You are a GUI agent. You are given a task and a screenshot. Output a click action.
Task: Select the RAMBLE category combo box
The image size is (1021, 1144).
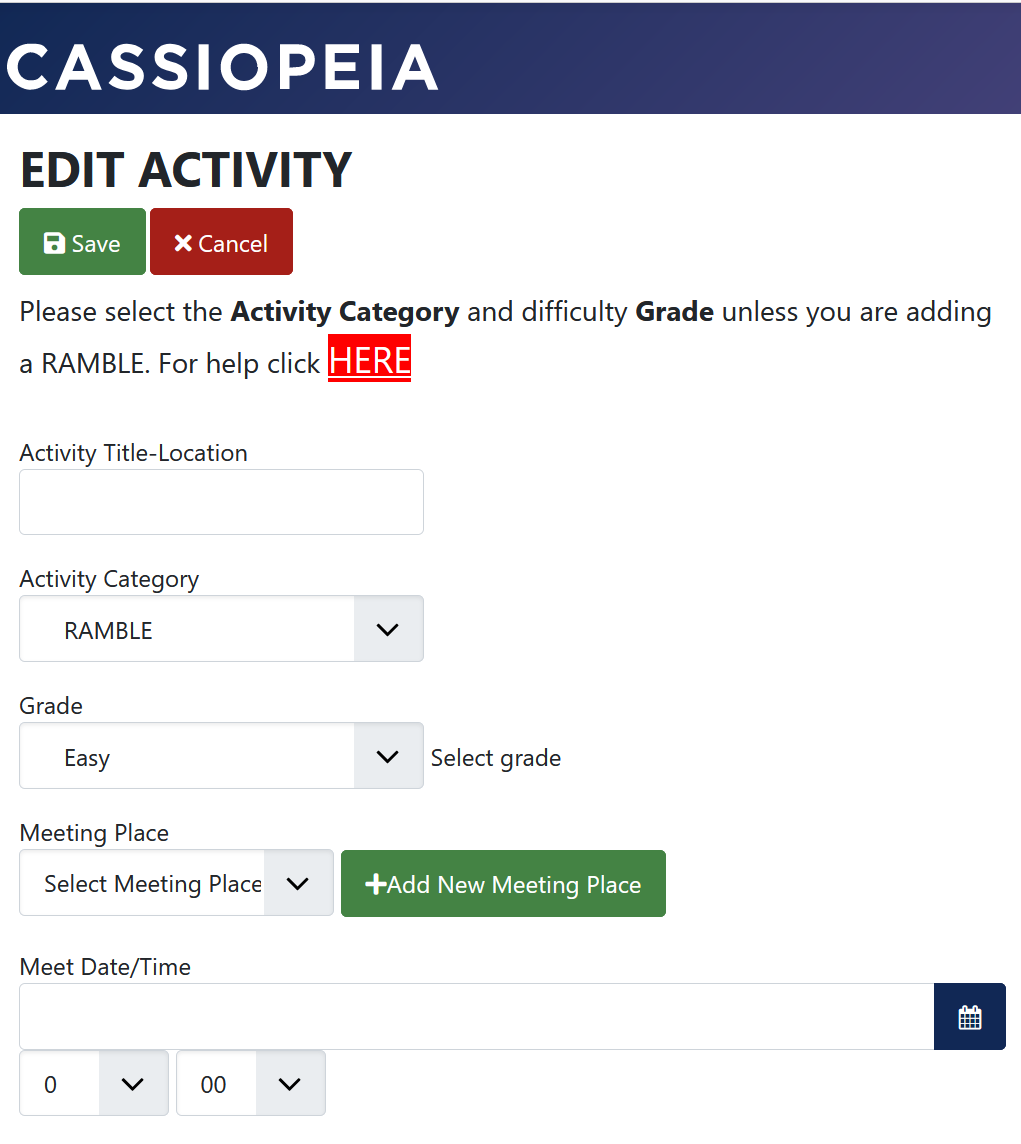(x=187, y=629)
